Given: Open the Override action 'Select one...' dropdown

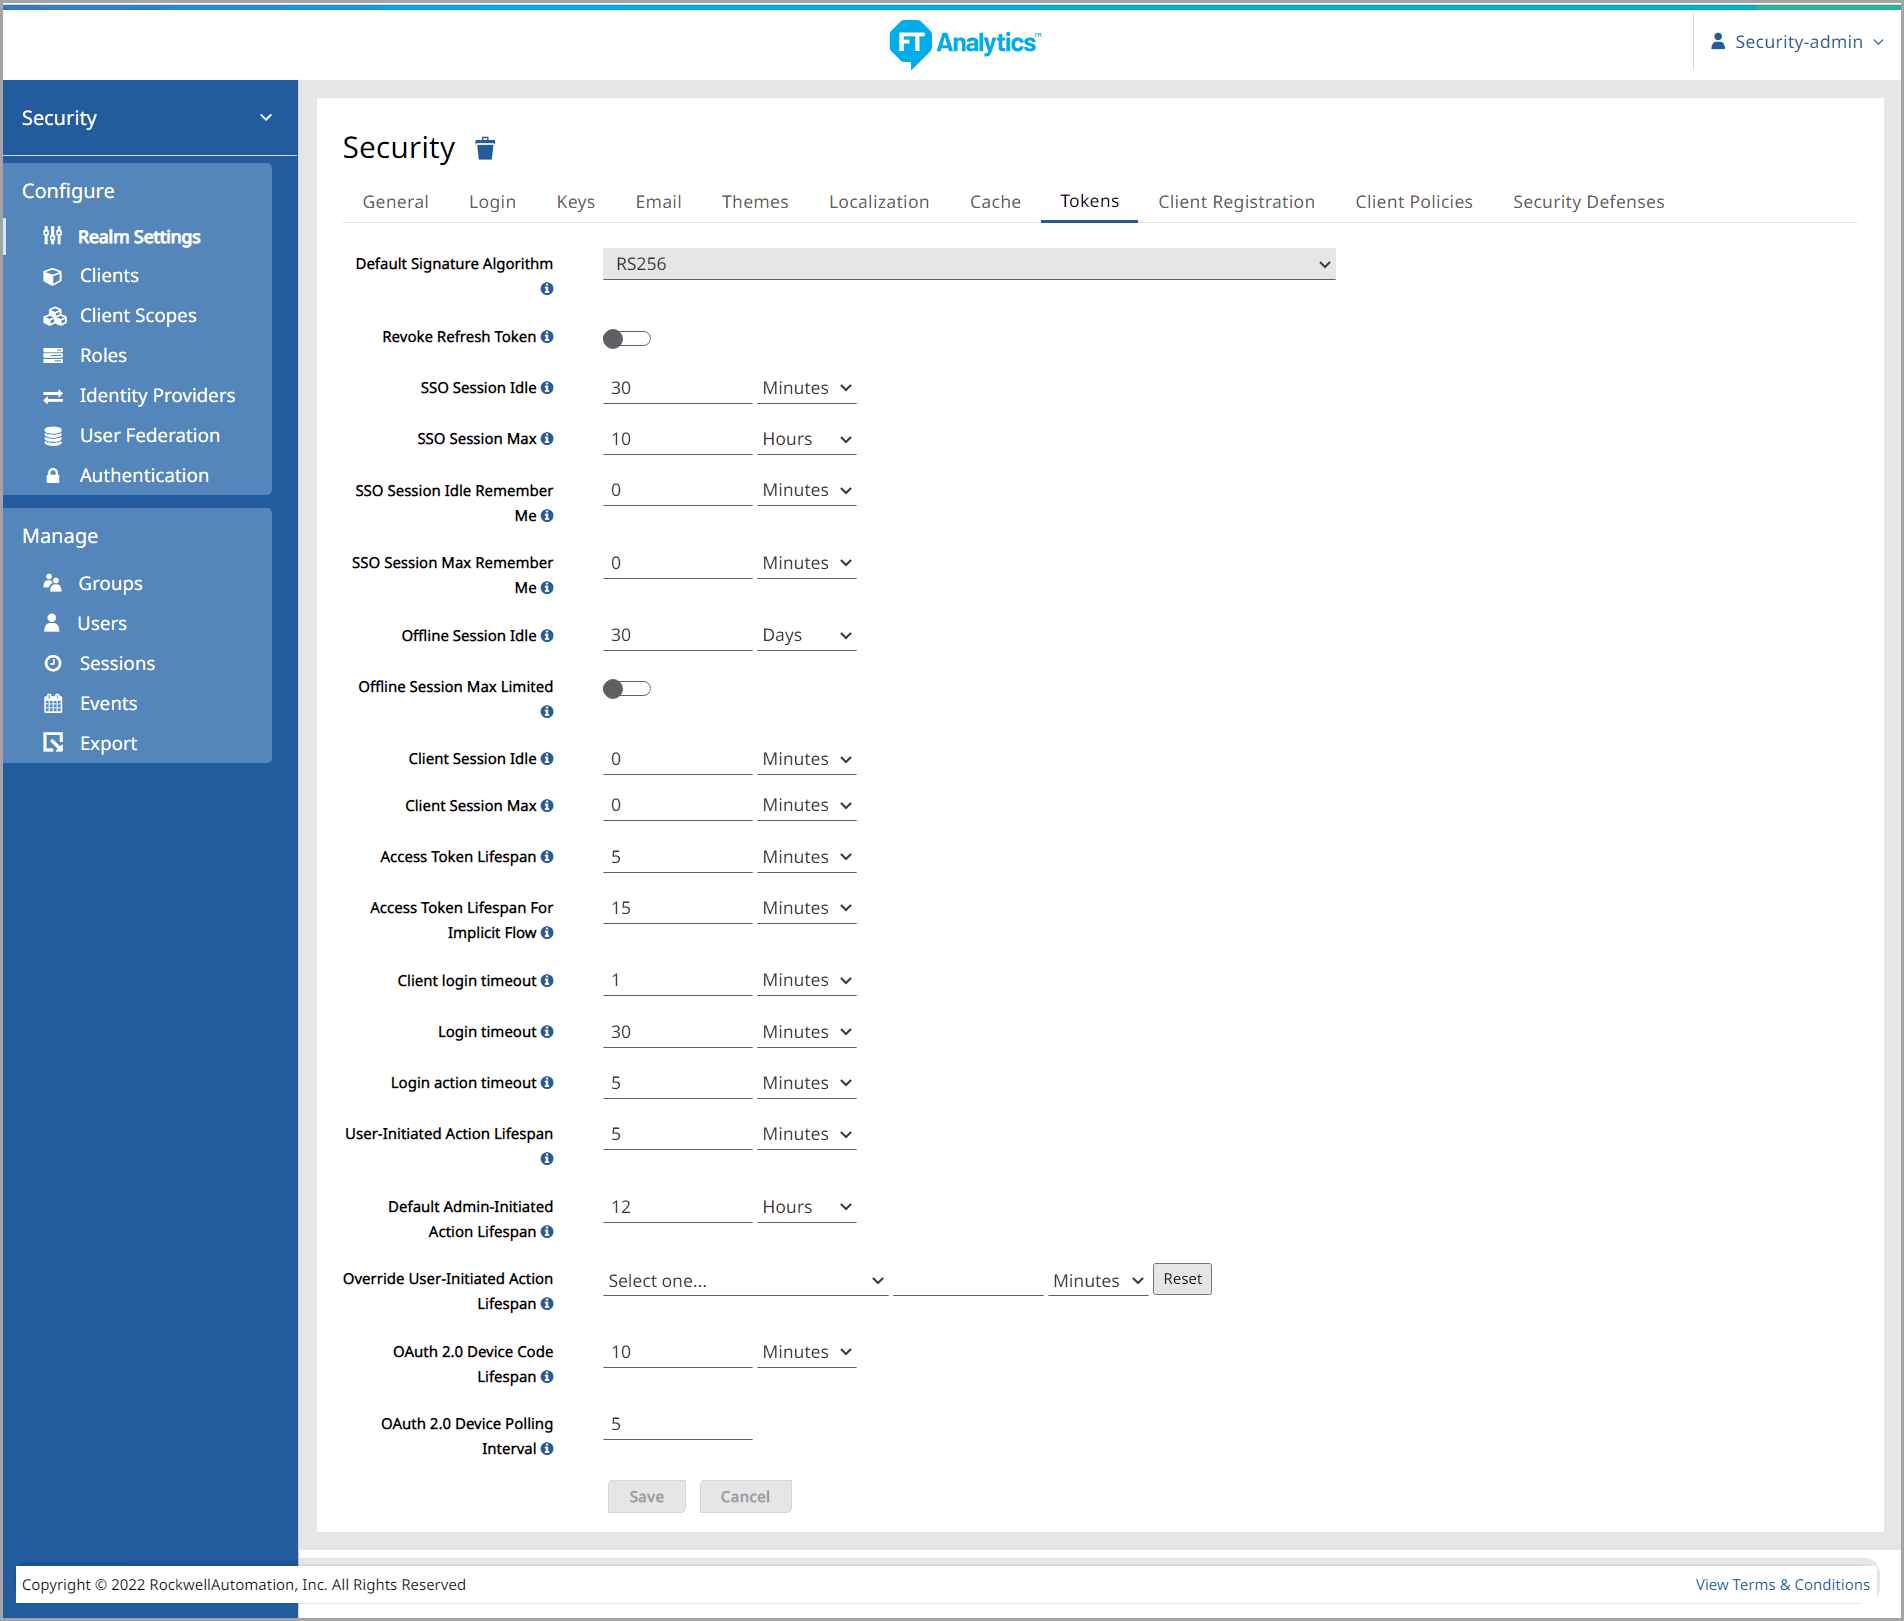Looking at the screenshot, I should click(746, 1281).
